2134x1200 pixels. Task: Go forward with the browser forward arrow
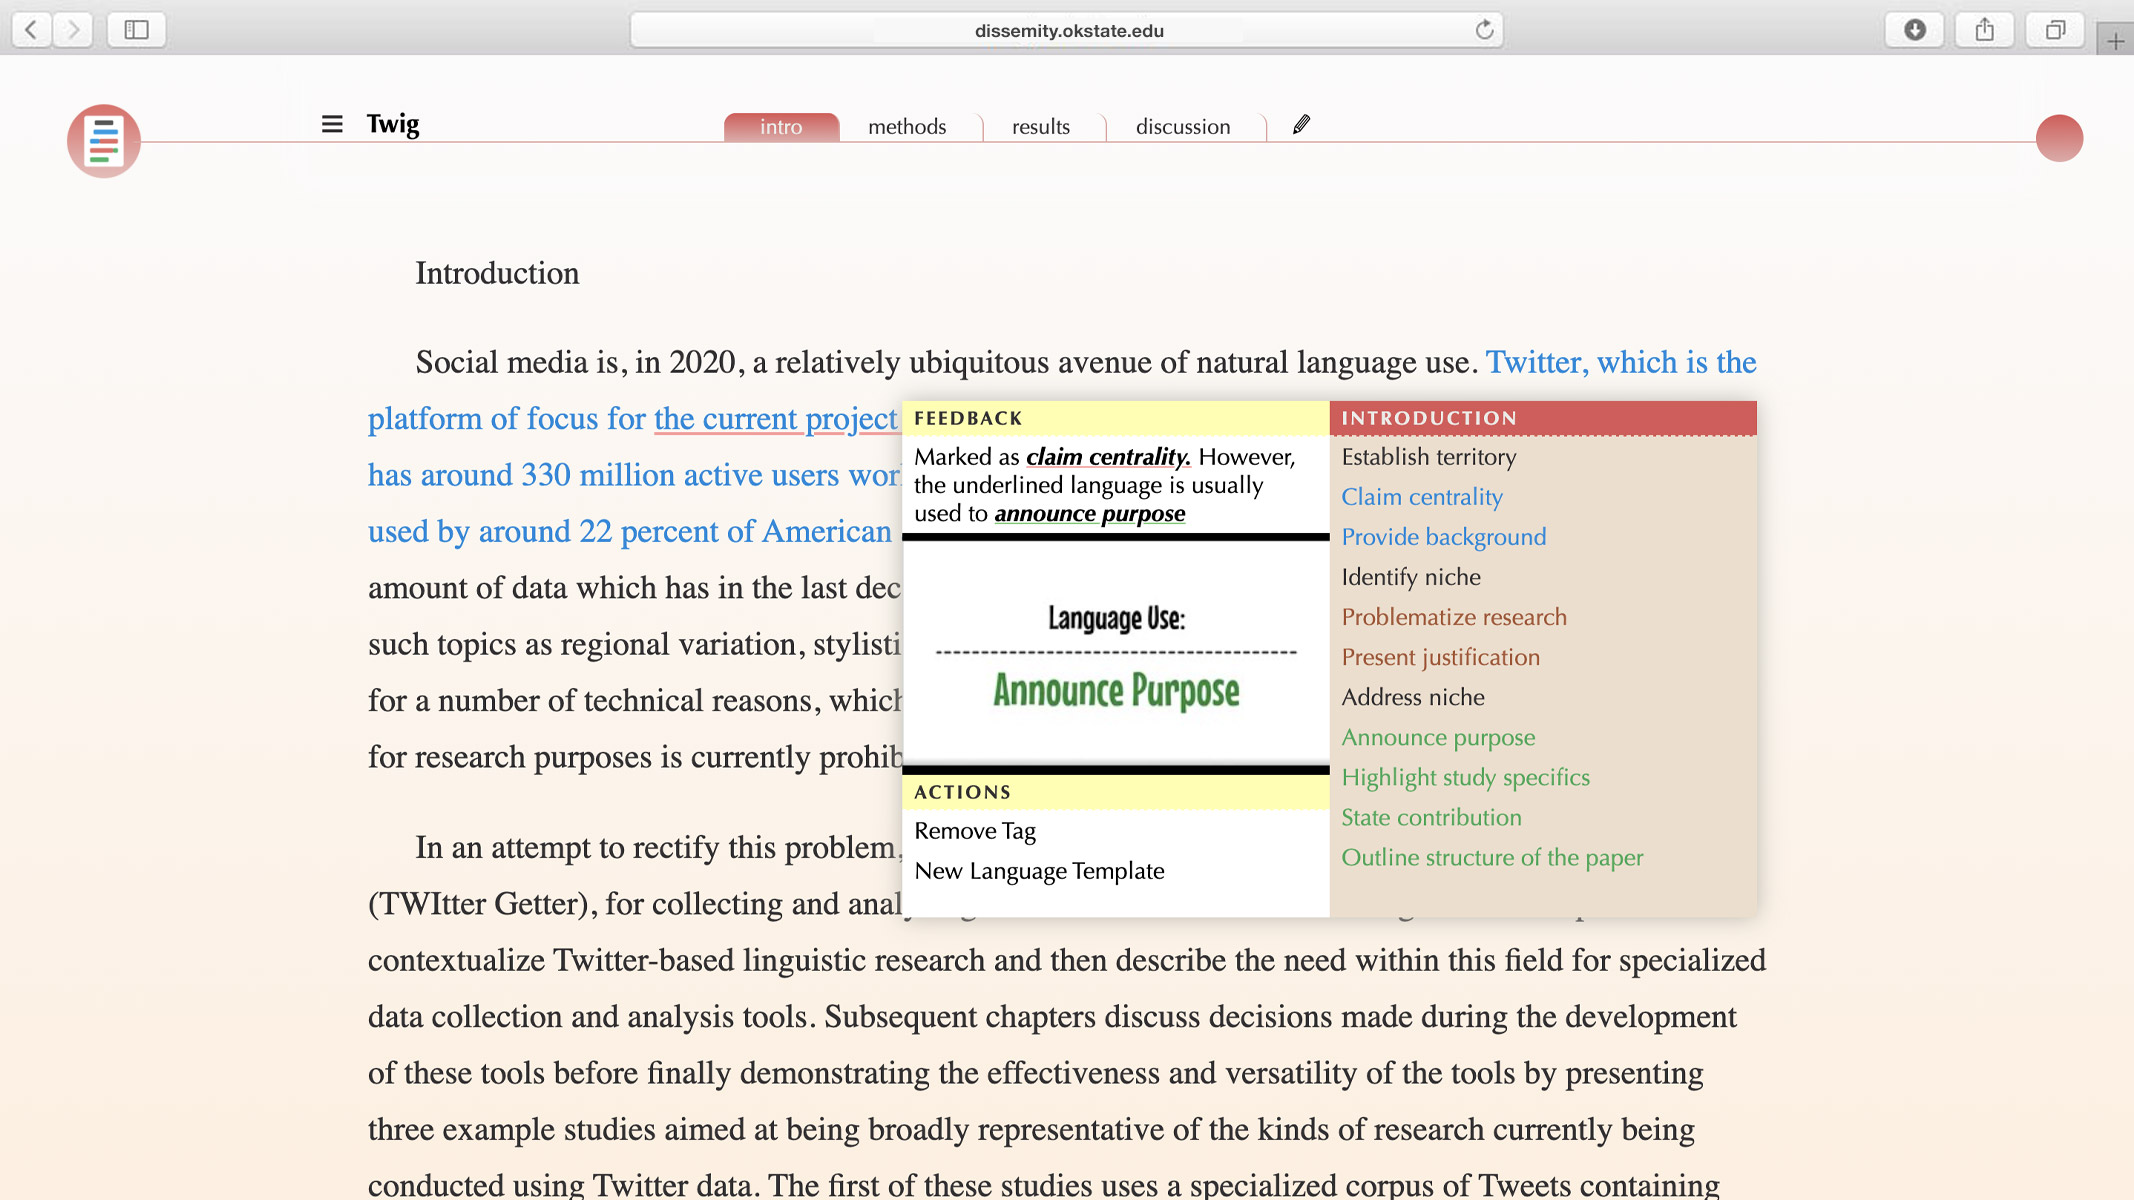coord(73,29)
